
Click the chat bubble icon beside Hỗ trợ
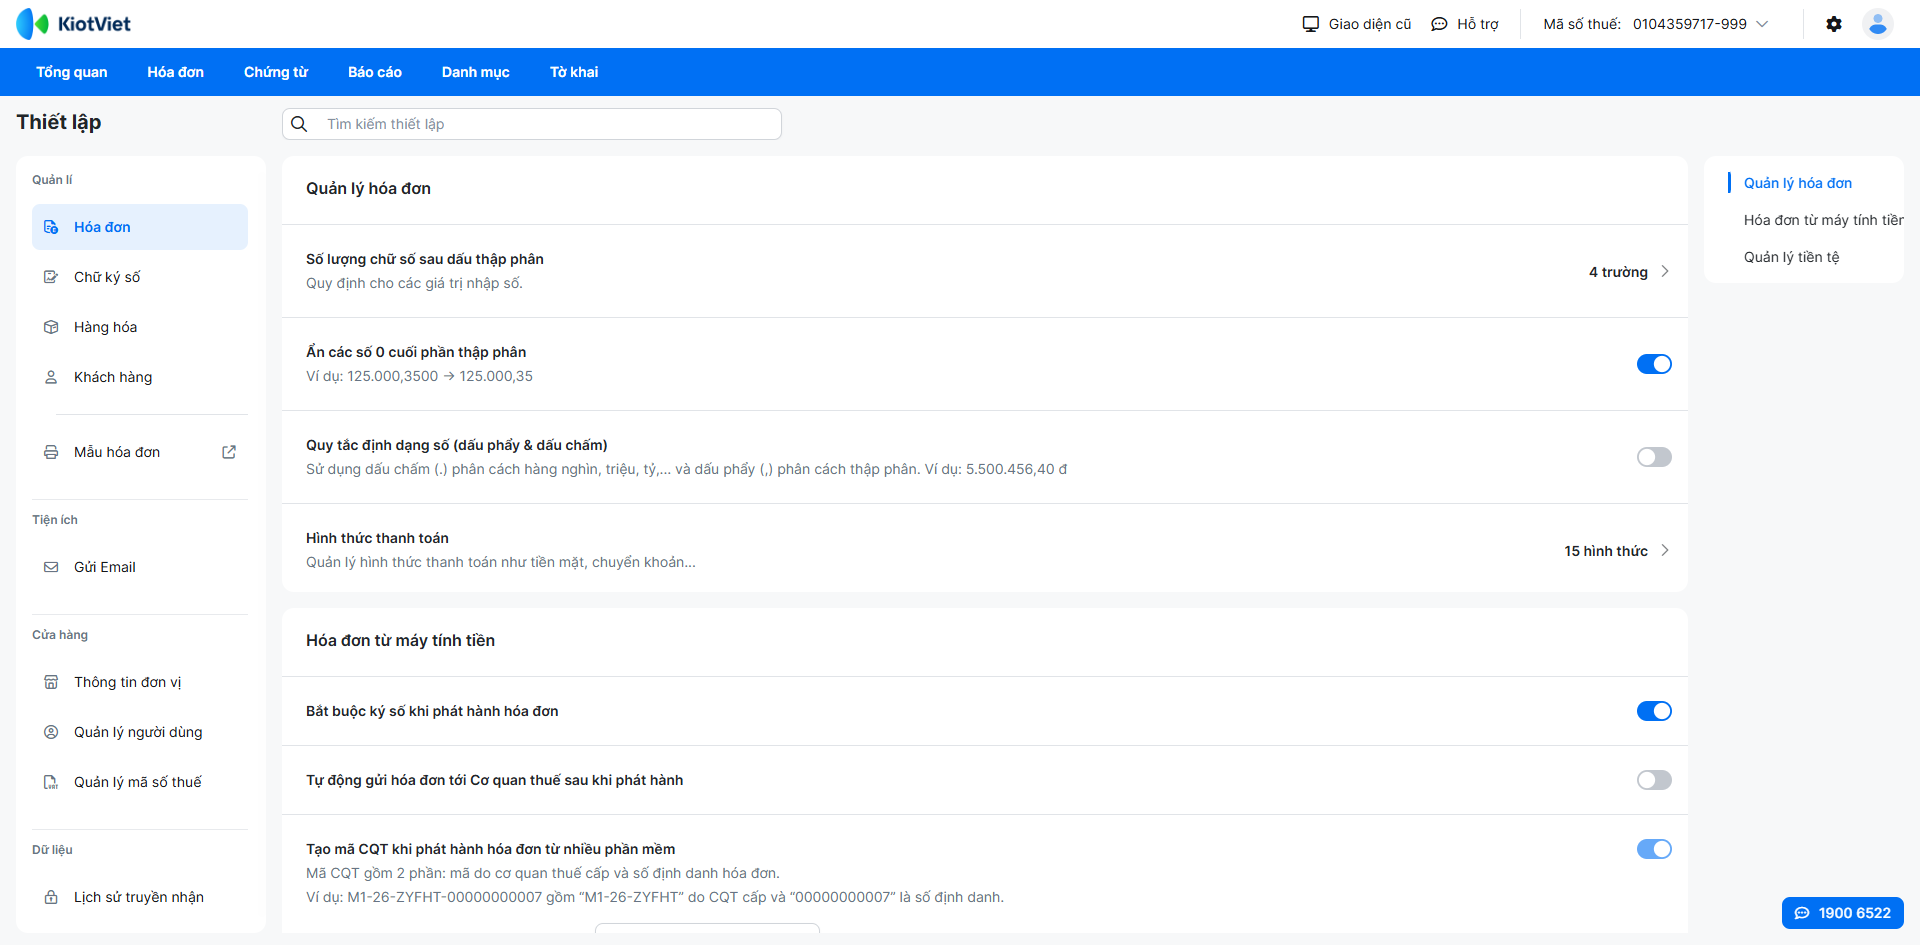coord(1439,24)
